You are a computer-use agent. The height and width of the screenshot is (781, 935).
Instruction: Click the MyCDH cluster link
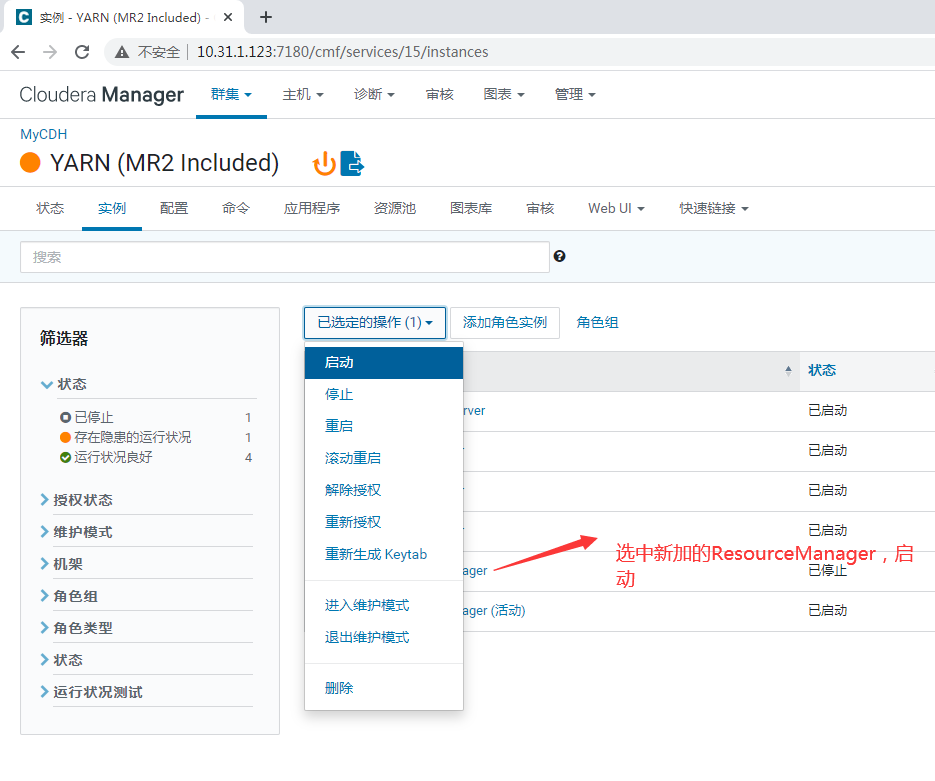click(44, 134)
